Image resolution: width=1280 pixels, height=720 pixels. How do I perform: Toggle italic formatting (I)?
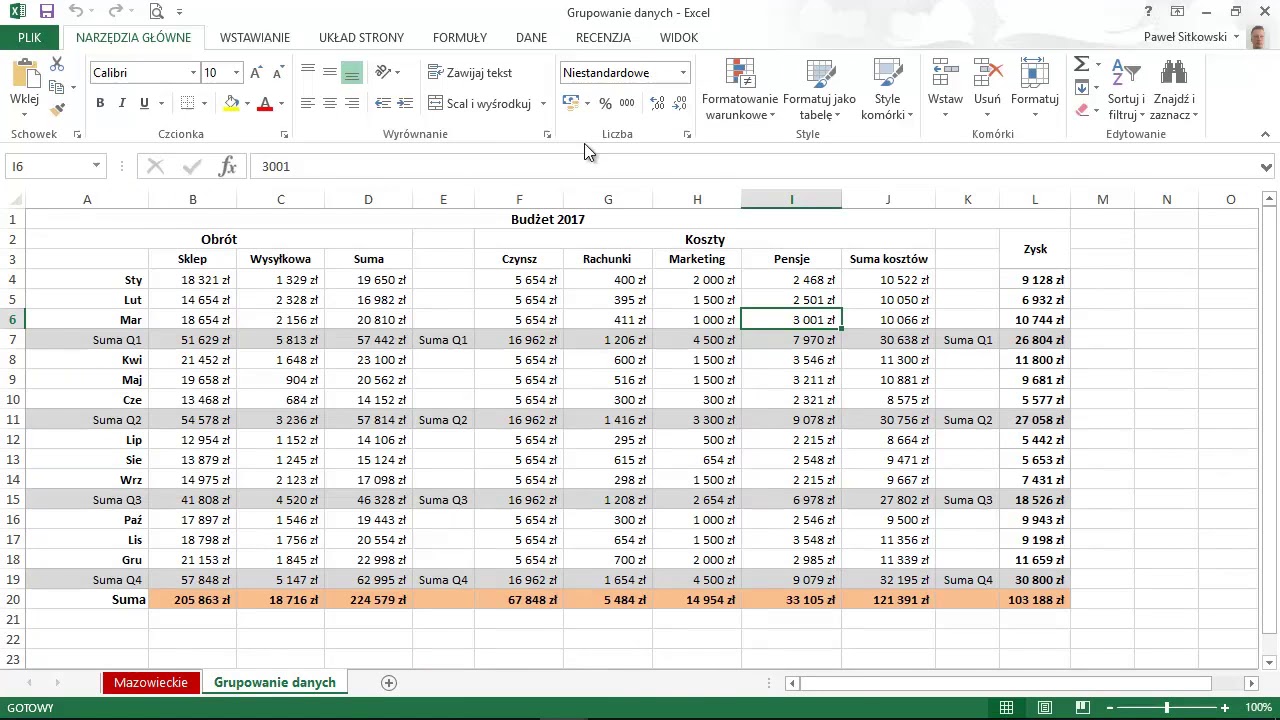[x=122, y=103]
